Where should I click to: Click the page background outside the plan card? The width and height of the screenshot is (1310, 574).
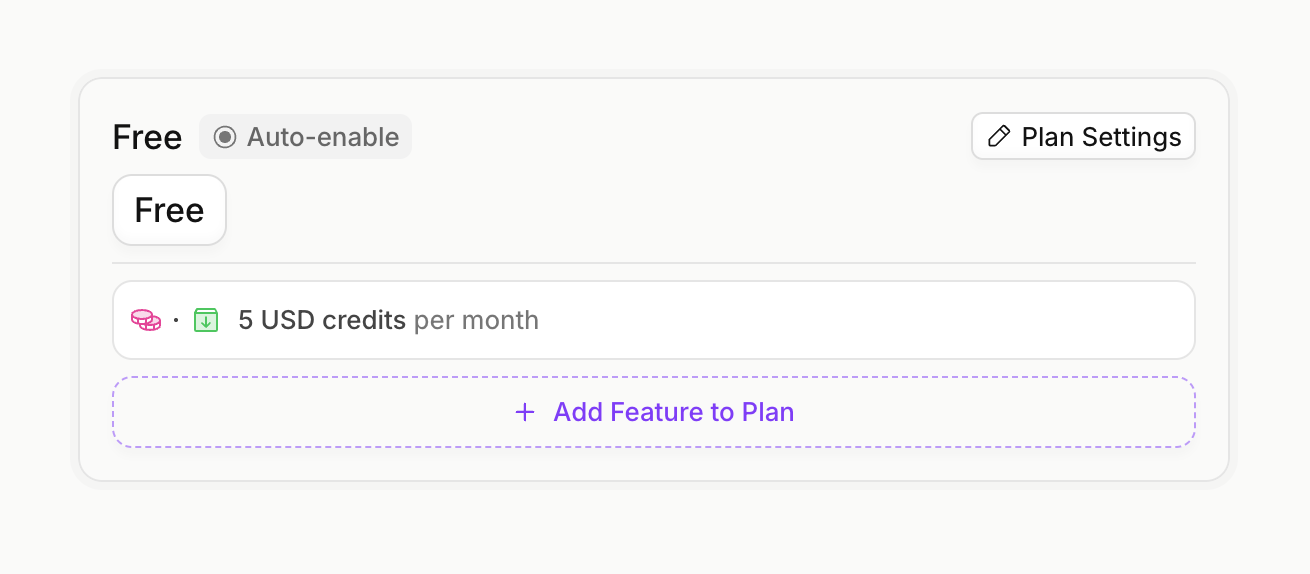(x=650, y=530)
